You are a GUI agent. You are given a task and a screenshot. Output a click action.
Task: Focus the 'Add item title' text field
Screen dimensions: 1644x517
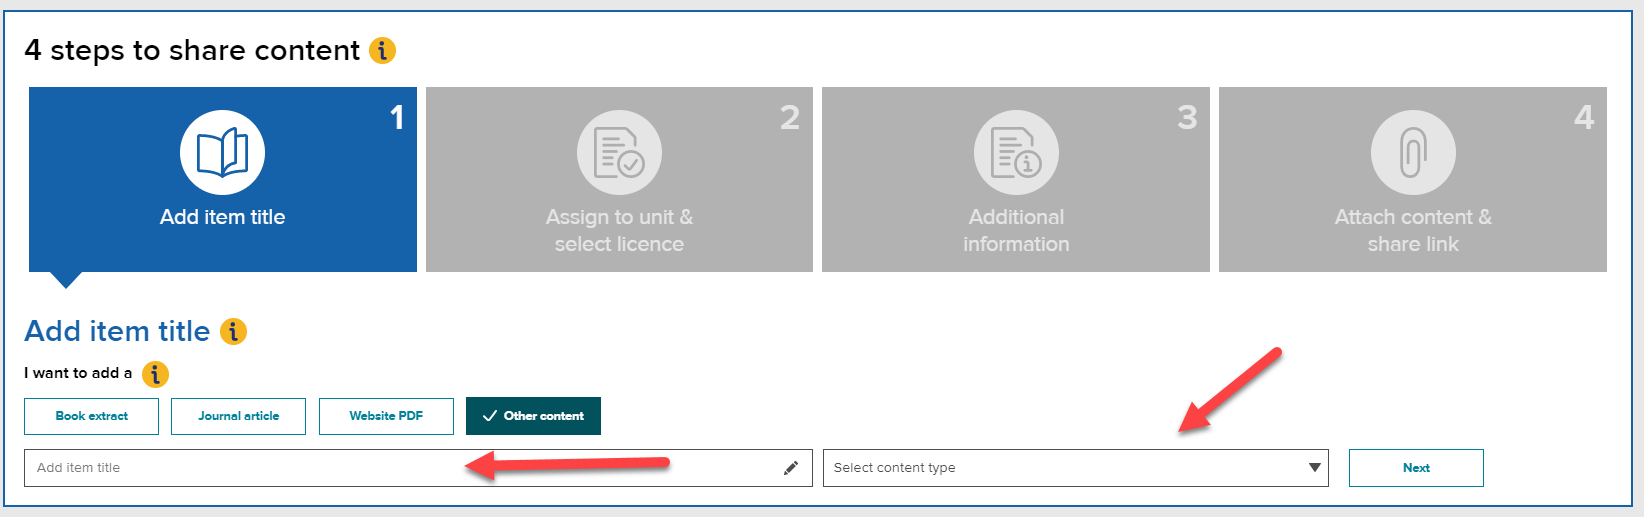point(418,468)
